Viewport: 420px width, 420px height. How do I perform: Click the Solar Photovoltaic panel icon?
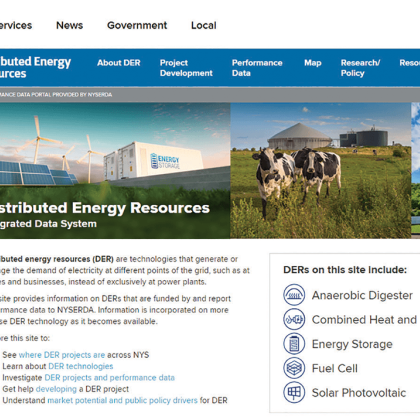coord(294,392)
